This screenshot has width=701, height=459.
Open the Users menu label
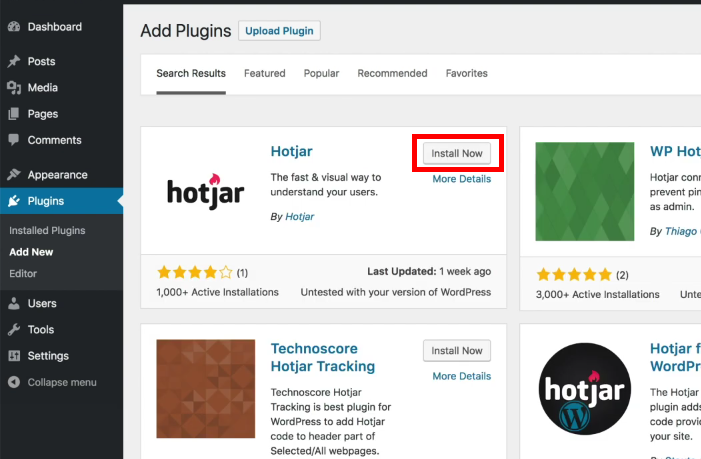pyautogui.click(x=42, y=303)
